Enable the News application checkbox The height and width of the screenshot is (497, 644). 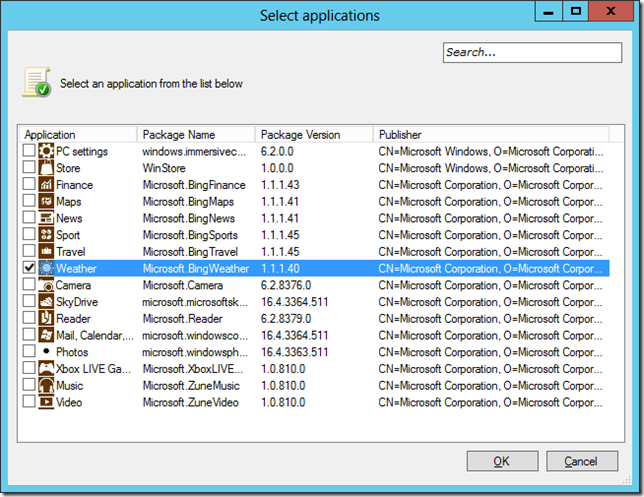point(29,218)
